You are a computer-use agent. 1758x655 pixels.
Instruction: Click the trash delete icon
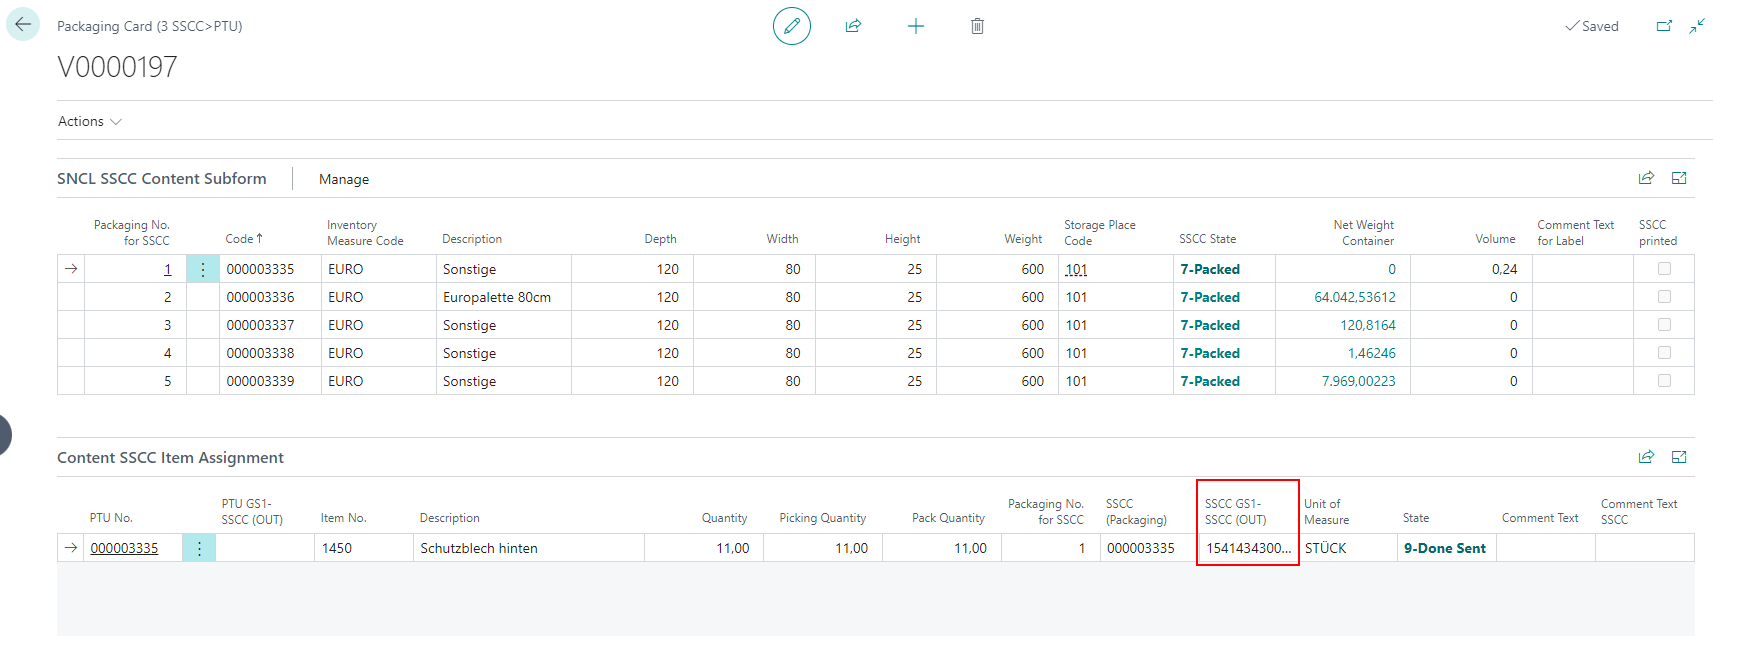click(977, 26)
